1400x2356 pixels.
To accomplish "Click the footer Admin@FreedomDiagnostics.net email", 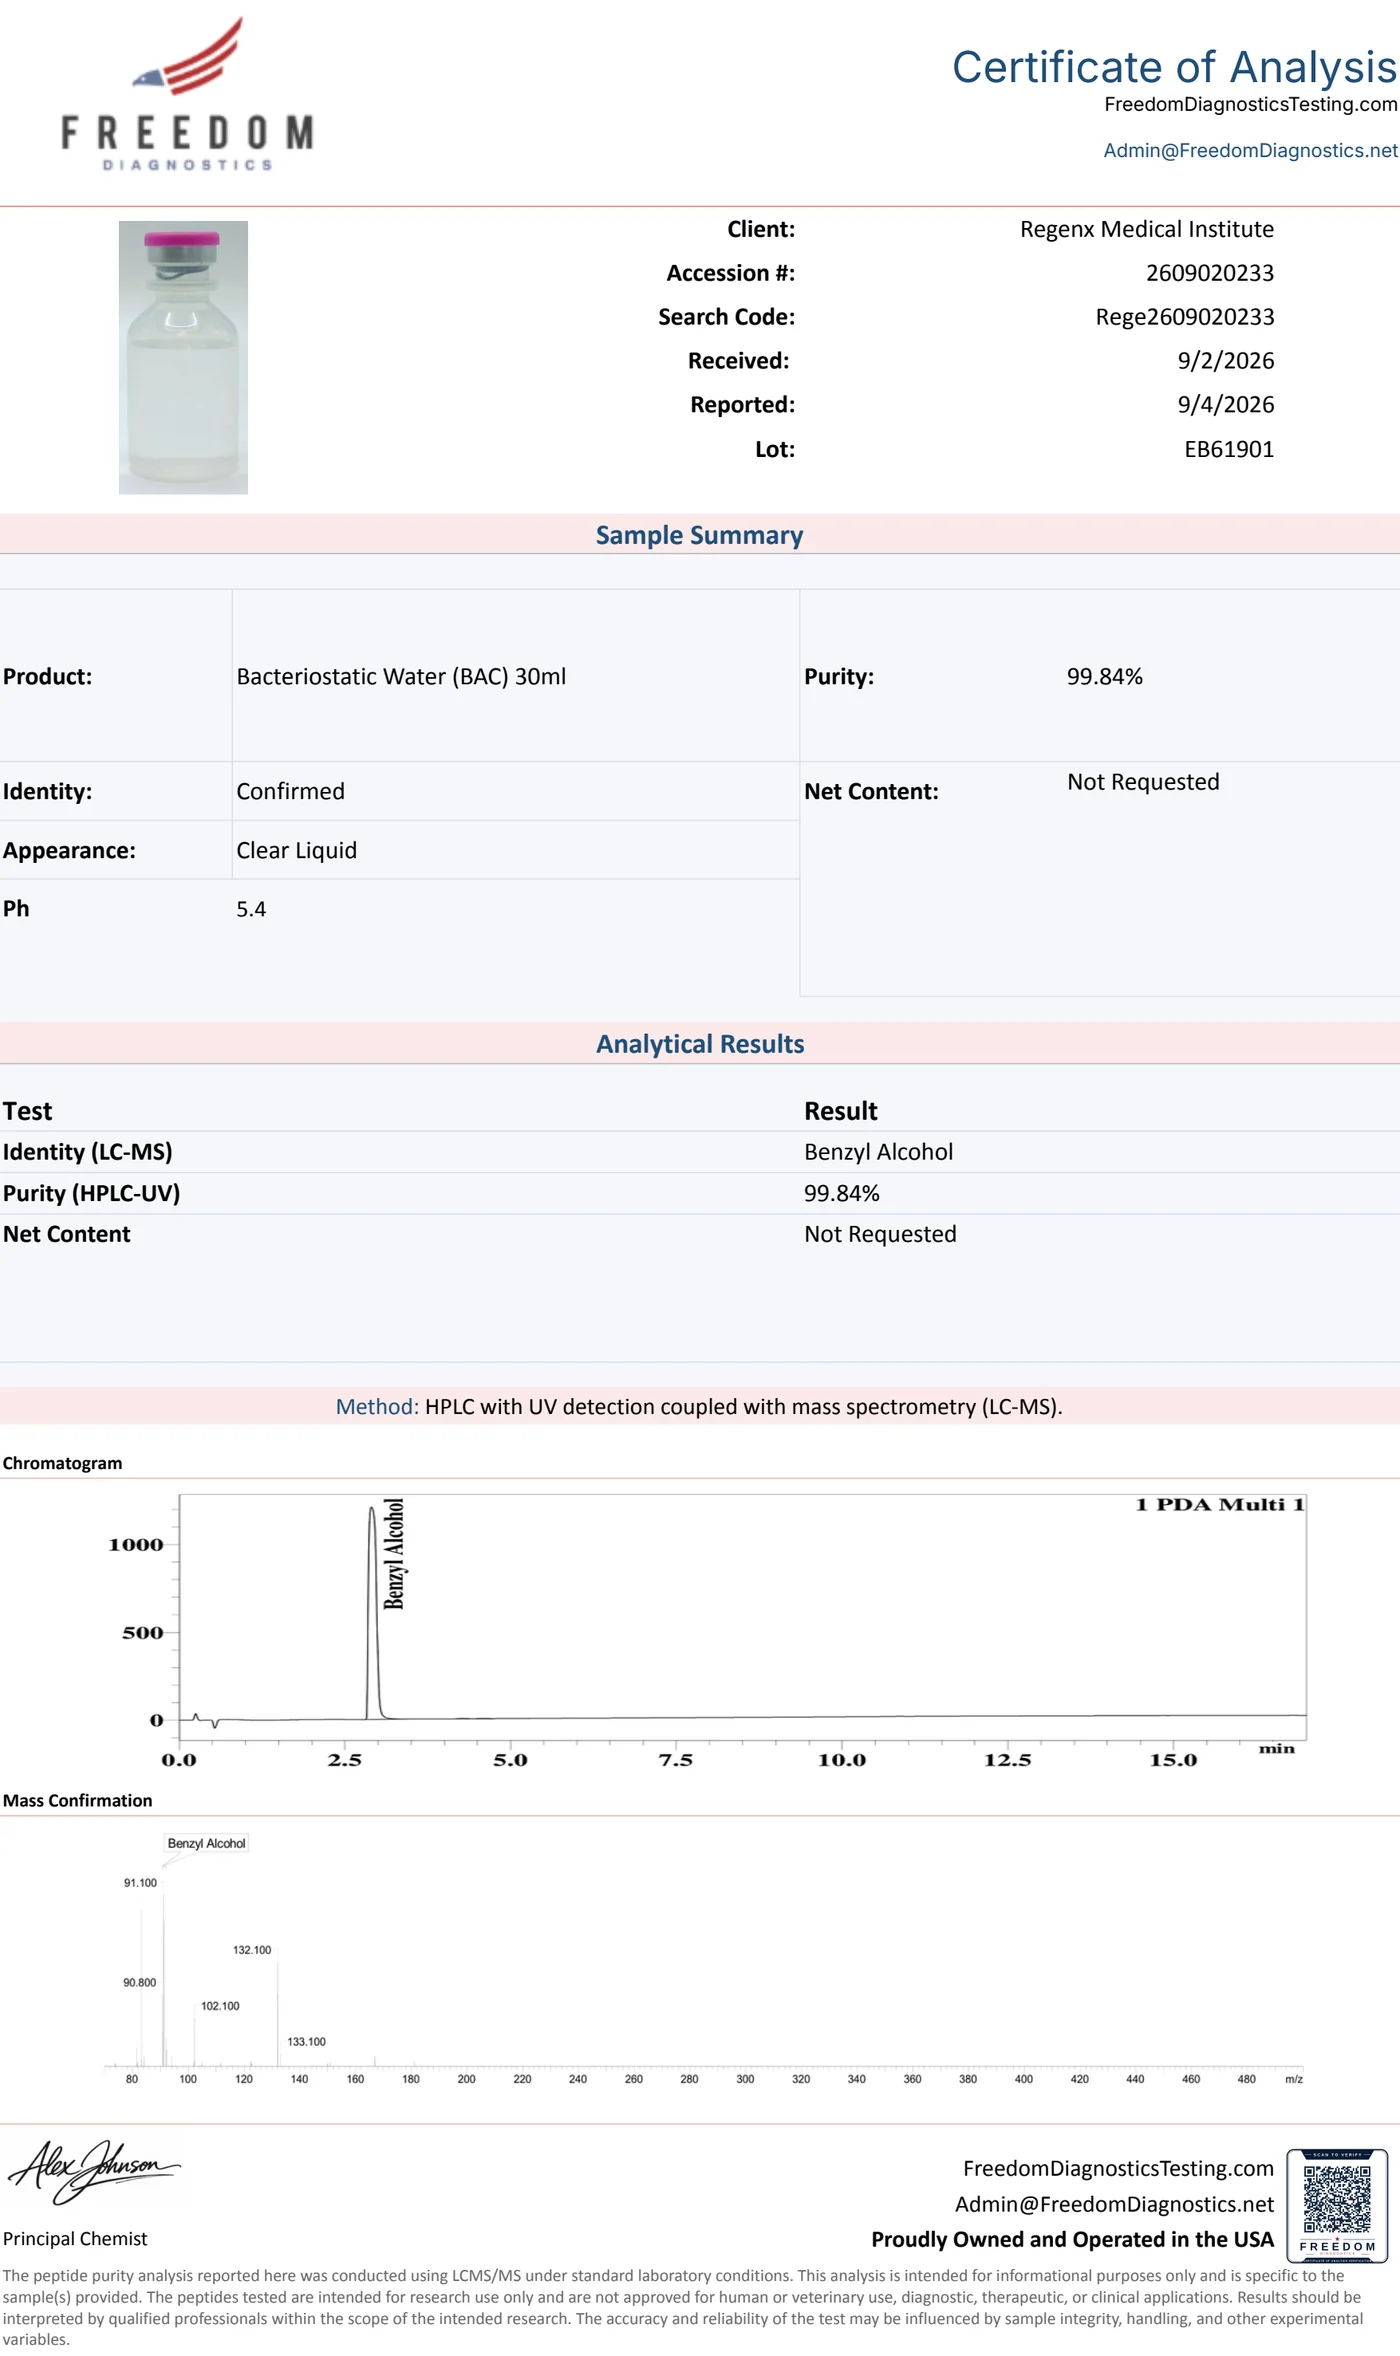I will click(x=1114, y=2204).
